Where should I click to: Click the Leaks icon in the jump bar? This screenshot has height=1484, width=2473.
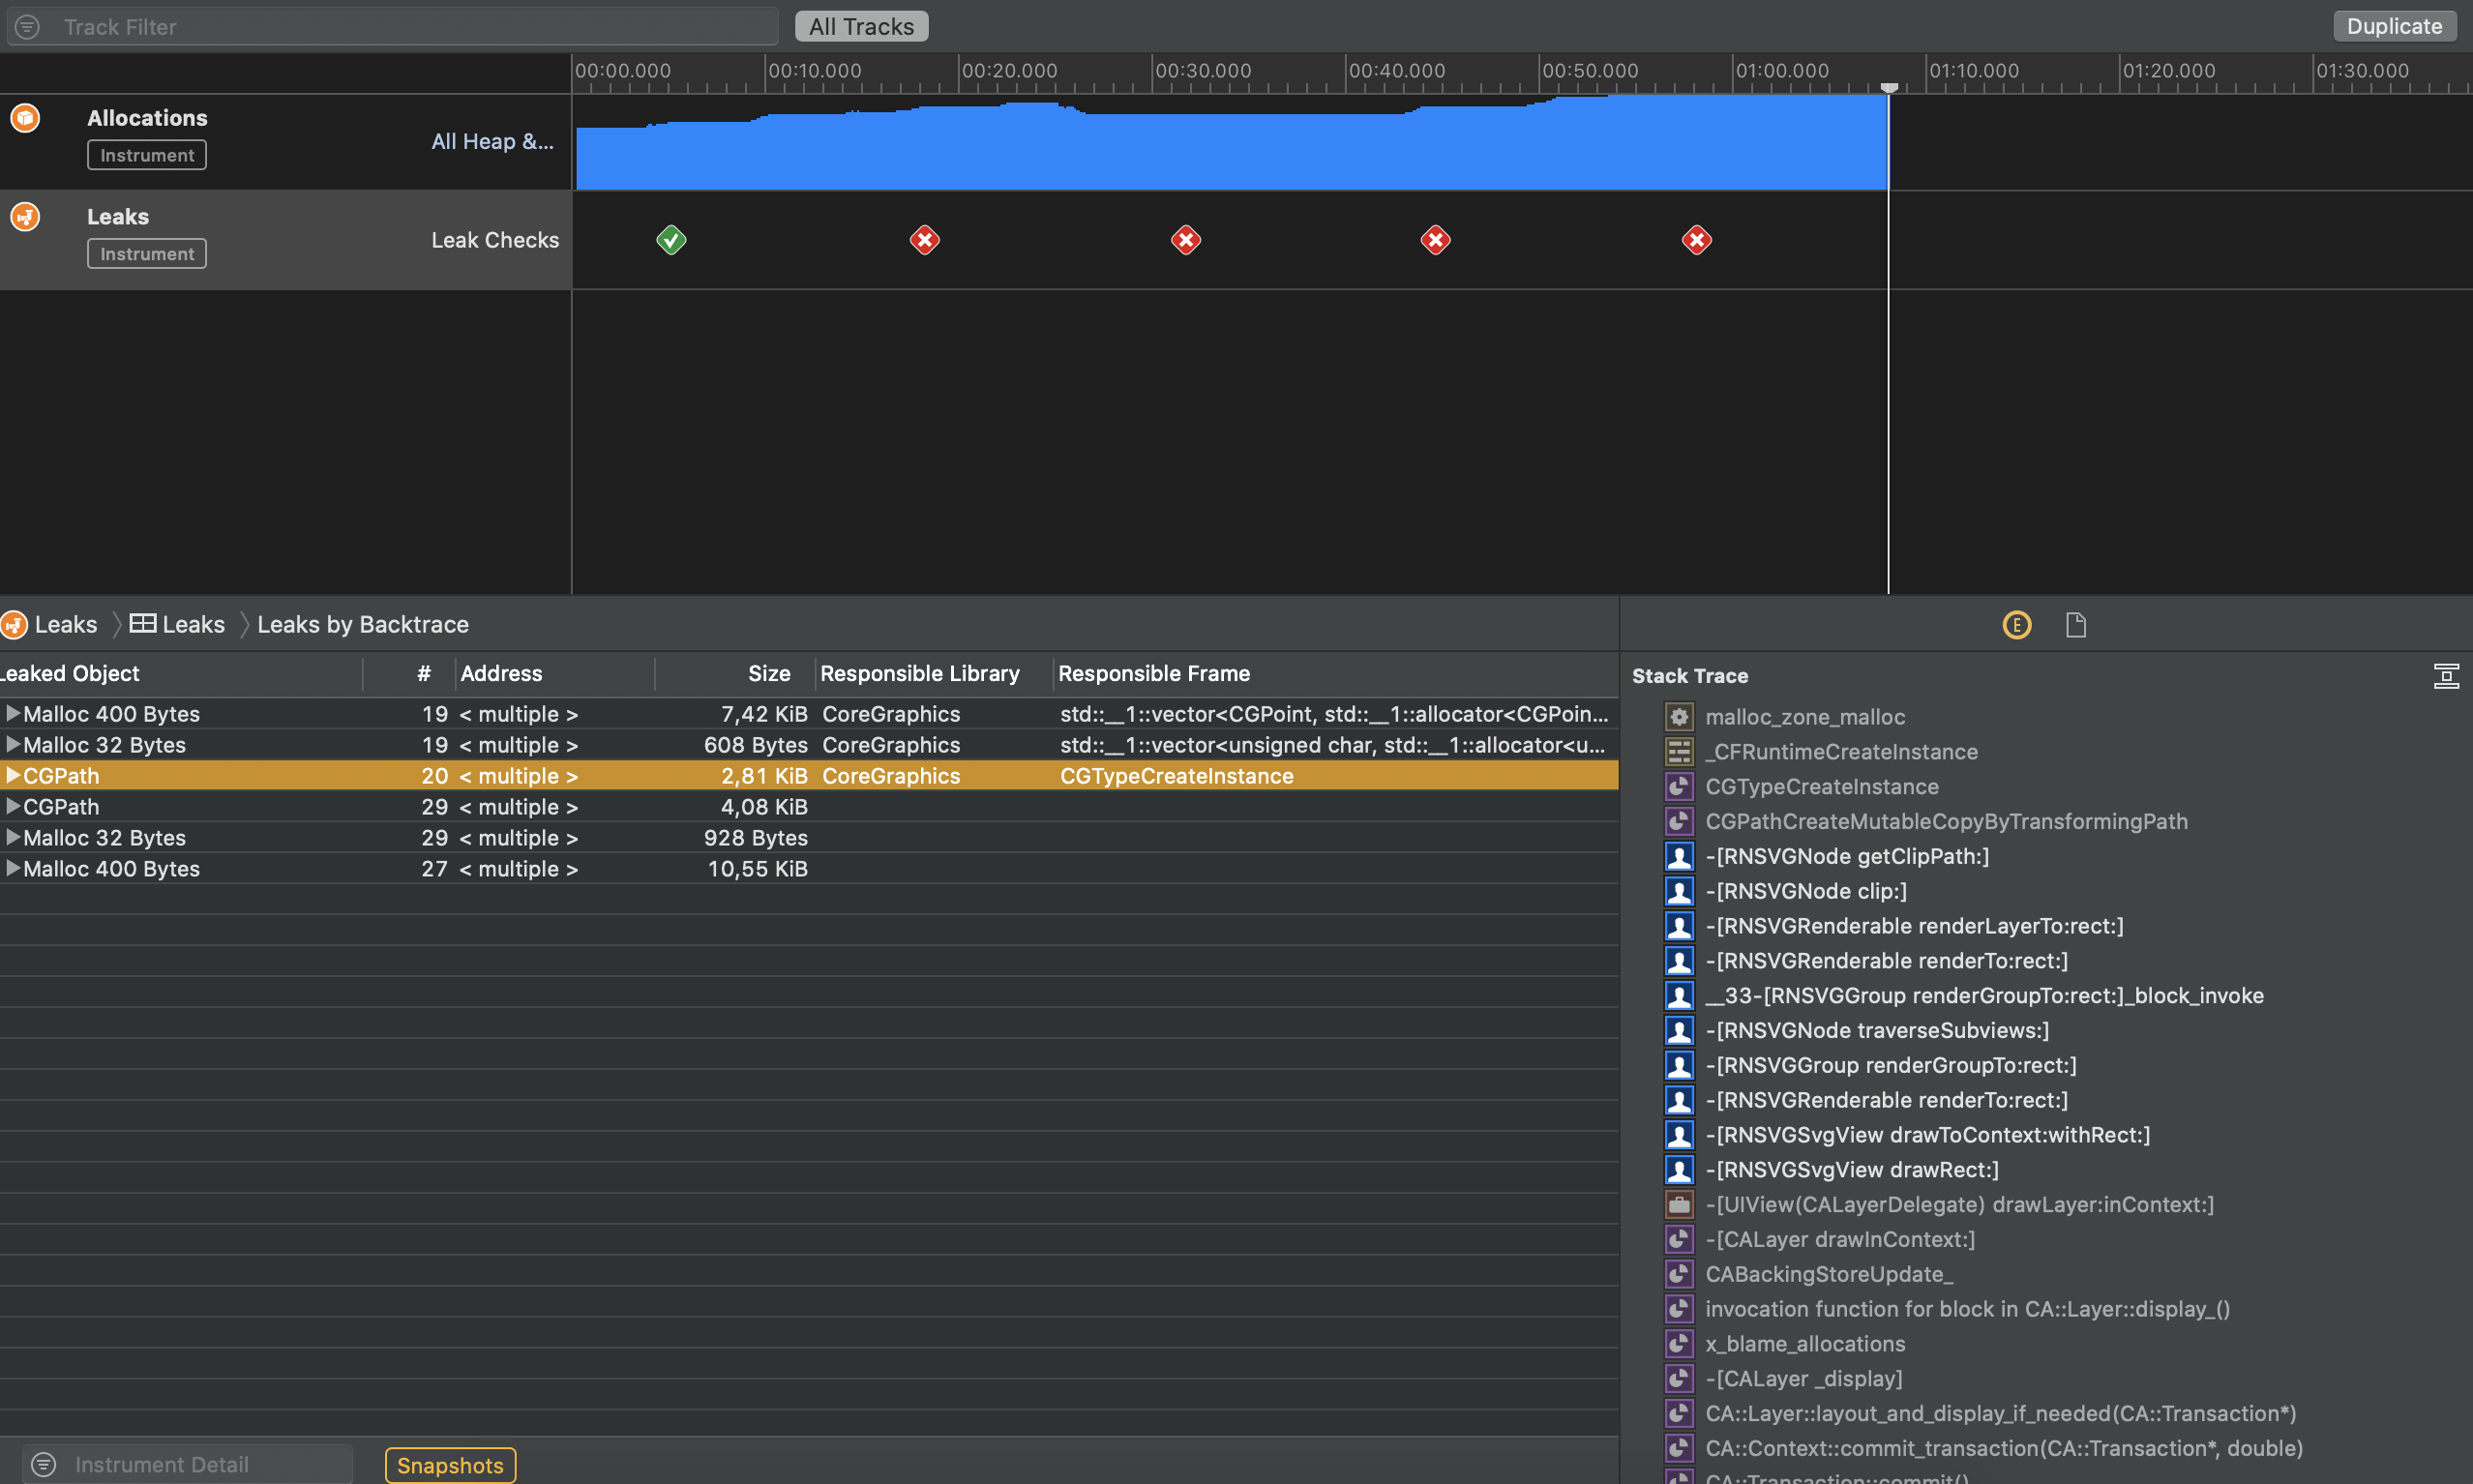coord(14,624)
